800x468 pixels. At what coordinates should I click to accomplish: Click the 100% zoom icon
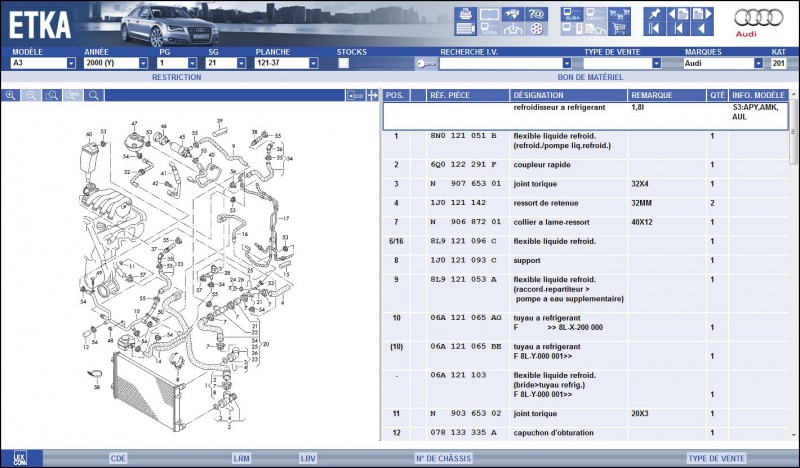point(73,95)
